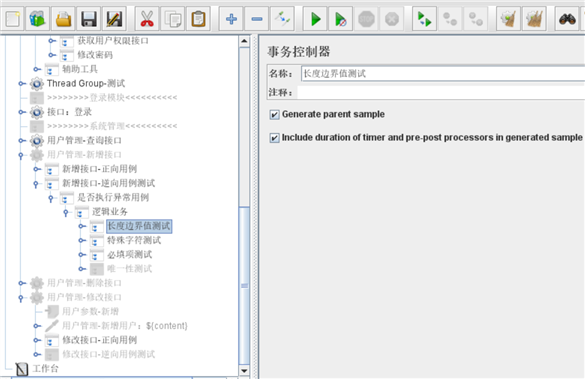Click the Toggle enable/disable icon
The image size is (585, 379).
click(x=282, y=19)
